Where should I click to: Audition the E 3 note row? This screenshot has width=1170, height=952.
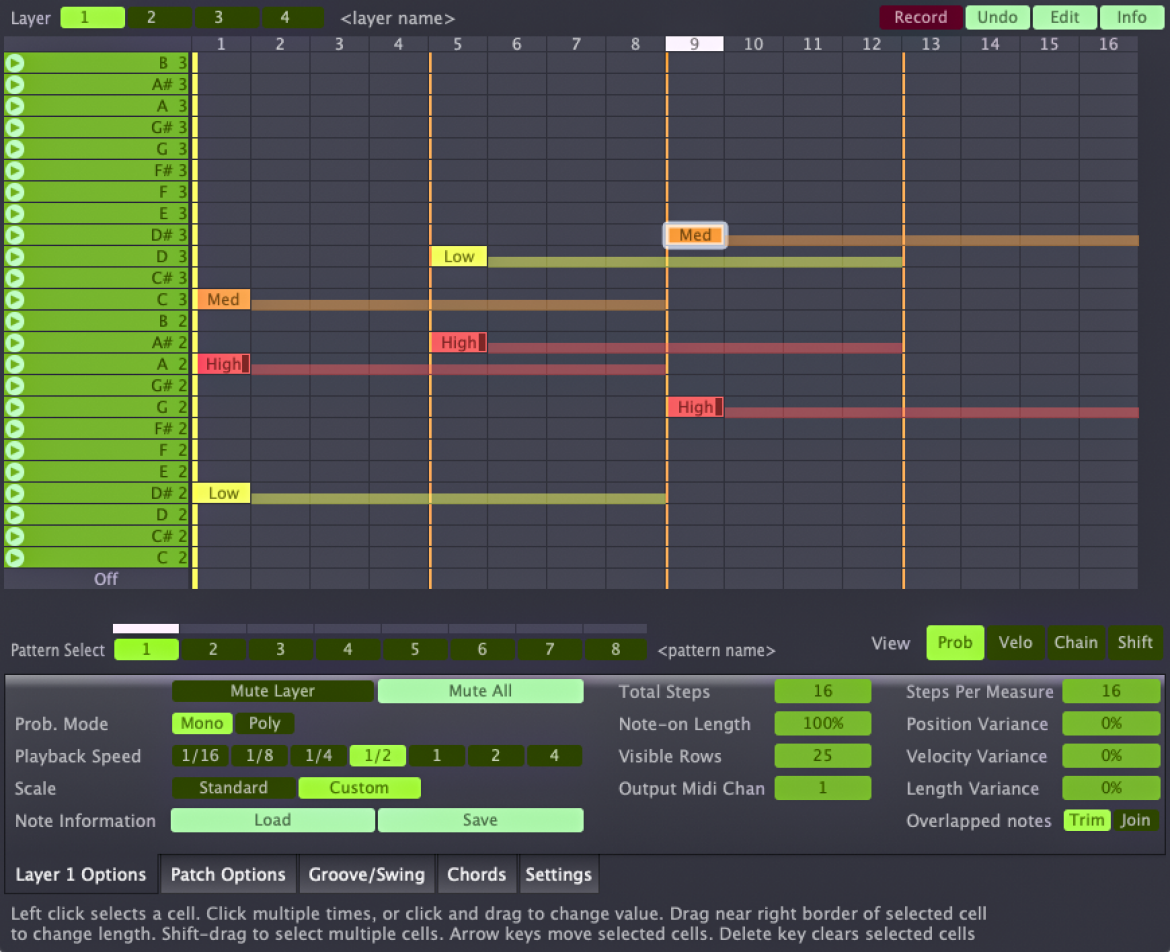tap(14, 213)
